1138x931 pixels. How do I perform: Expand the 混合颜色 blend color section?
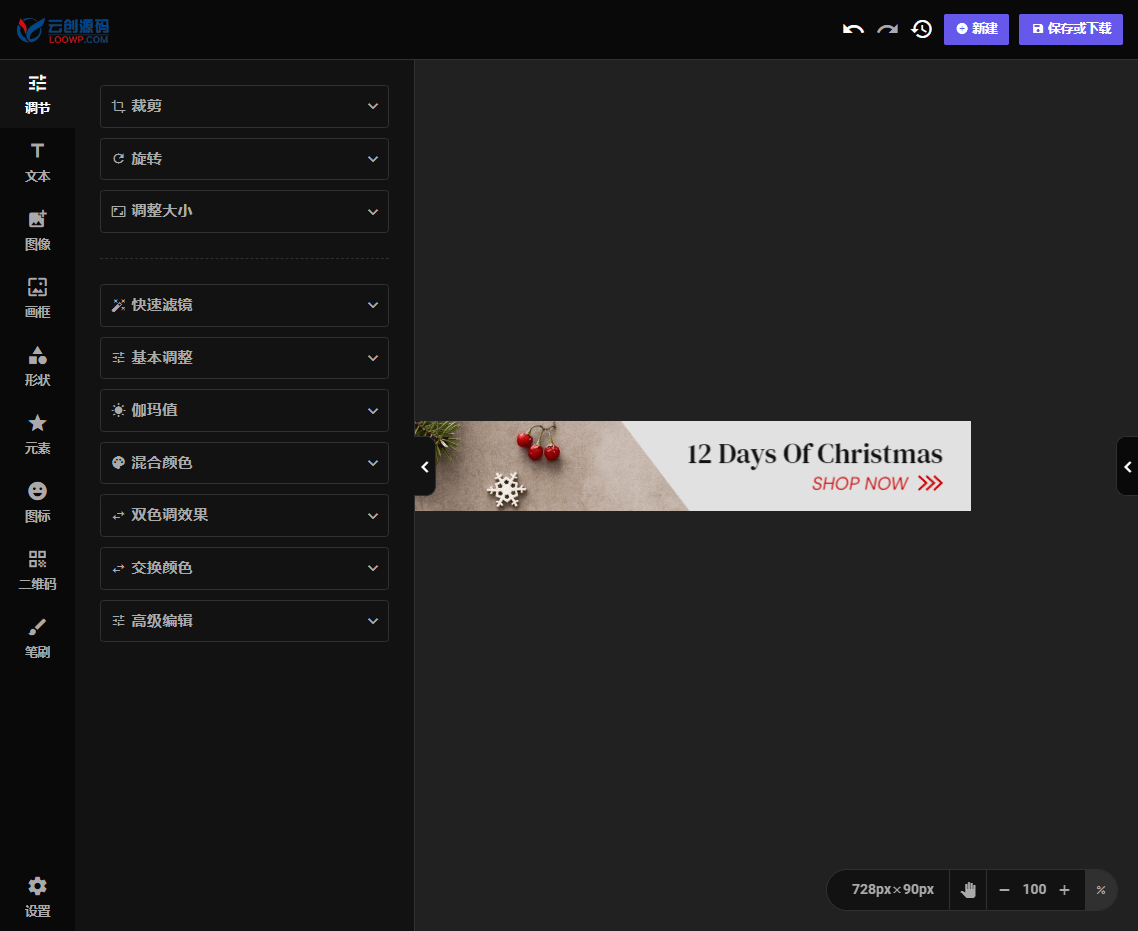click(244, 463)
